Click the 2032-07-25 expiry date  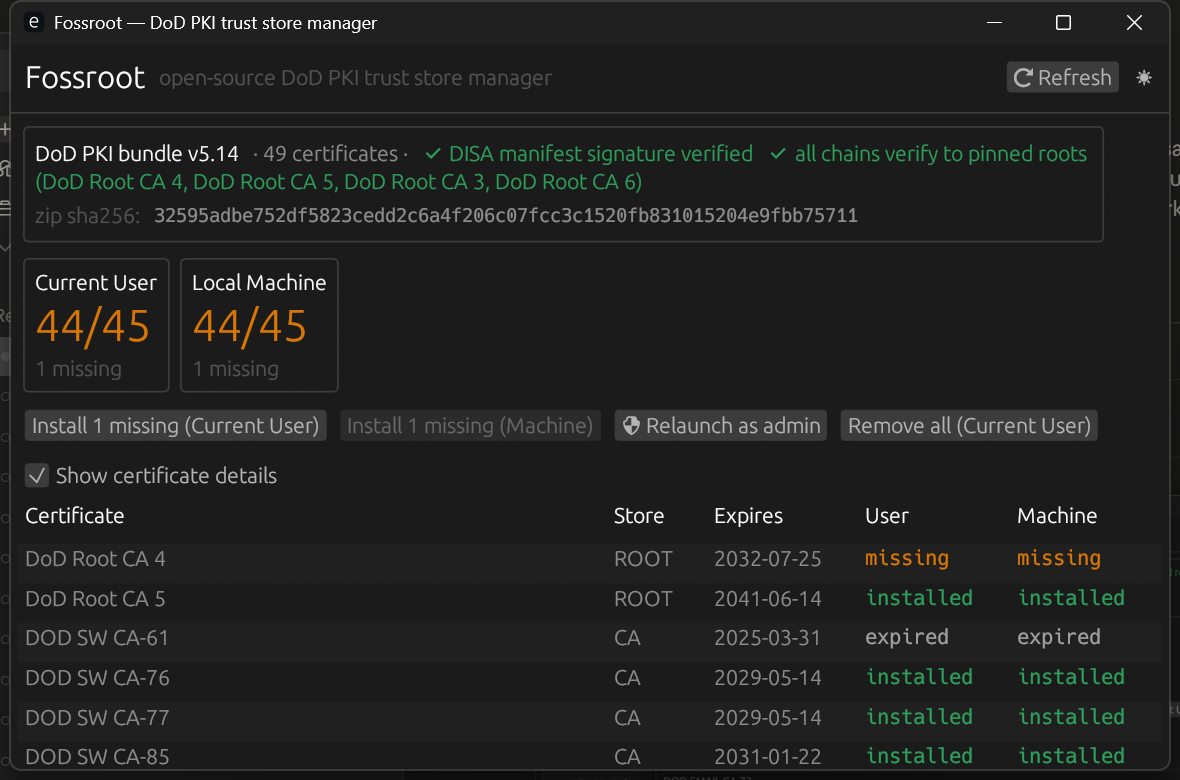click(x=768, y=559)
